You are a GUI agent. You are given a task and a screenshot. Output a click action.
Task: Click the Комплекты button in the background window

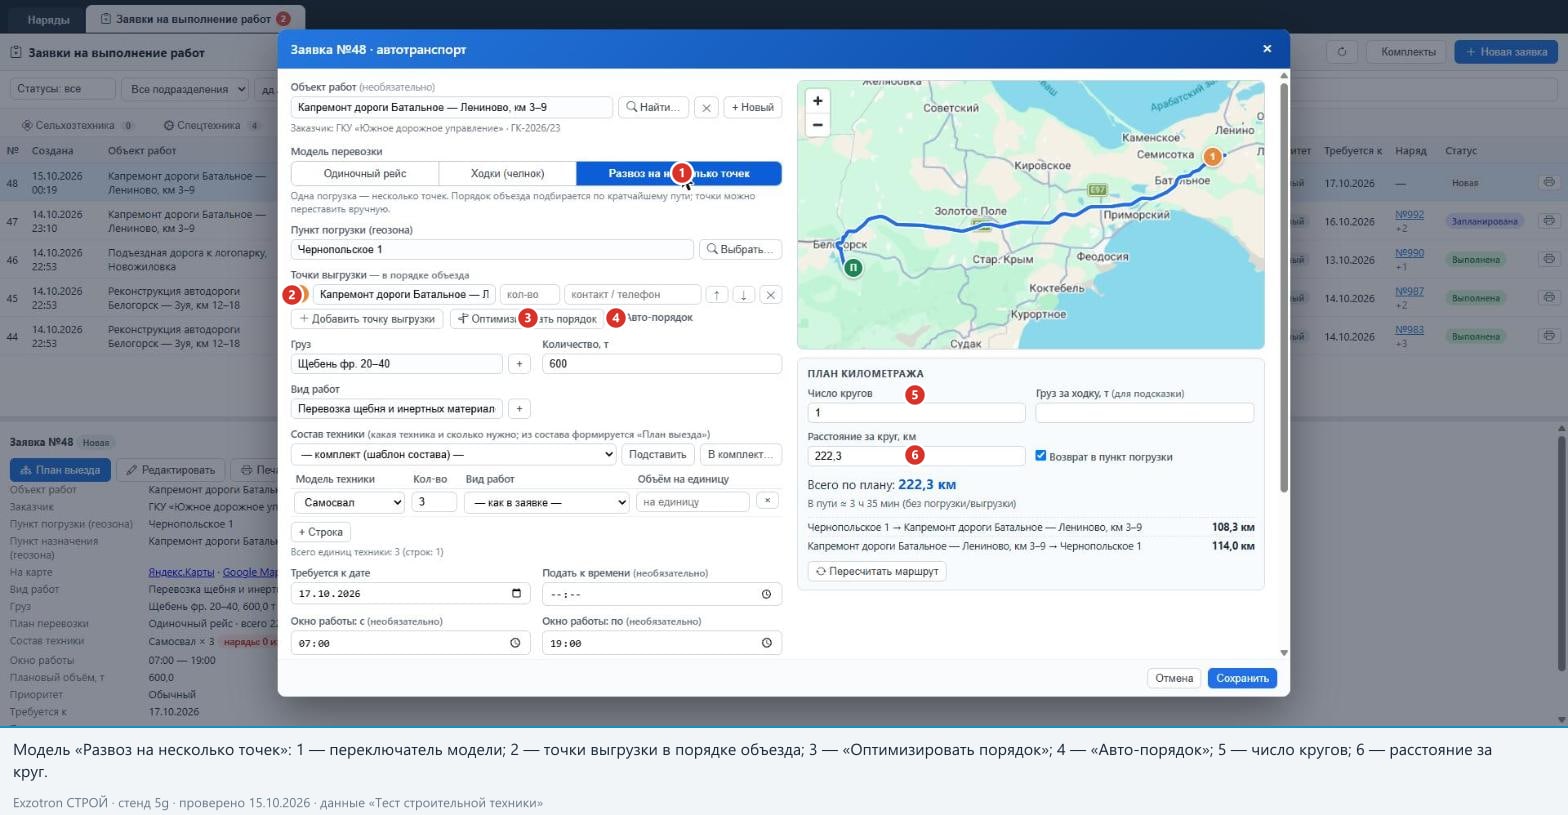1408,52
